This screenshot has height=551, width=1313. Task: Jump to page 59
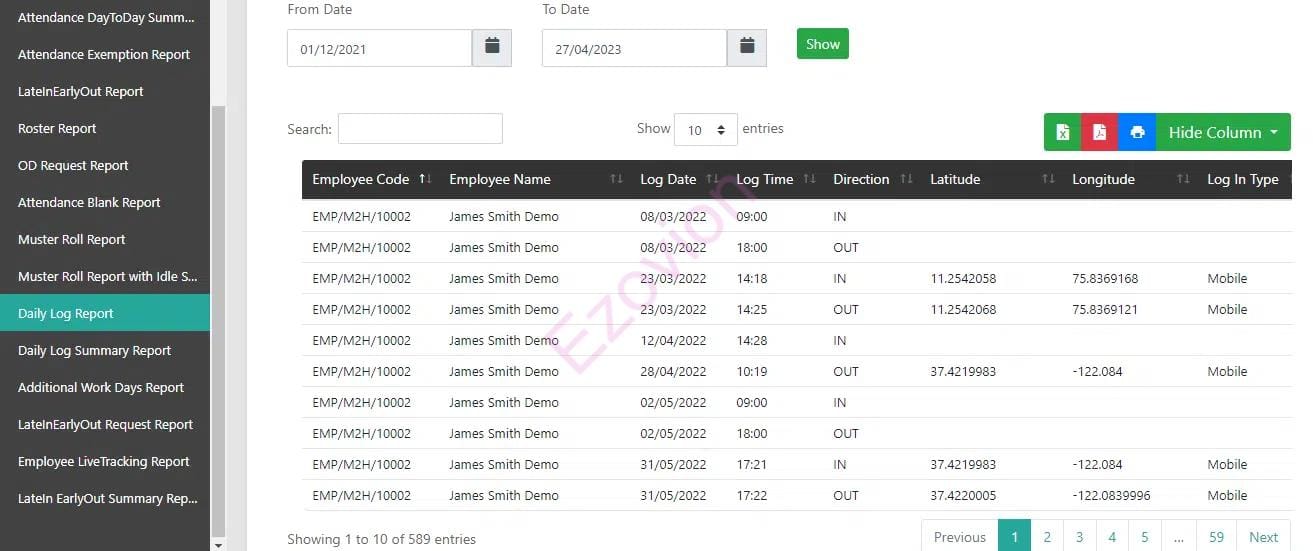pos(1216,536)
